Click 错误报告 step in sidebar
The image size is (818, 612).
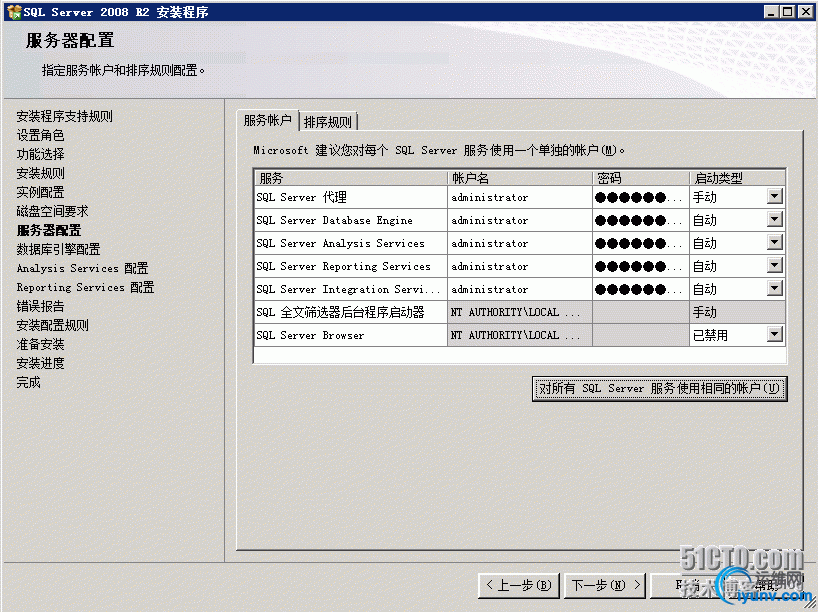point(40,306)
